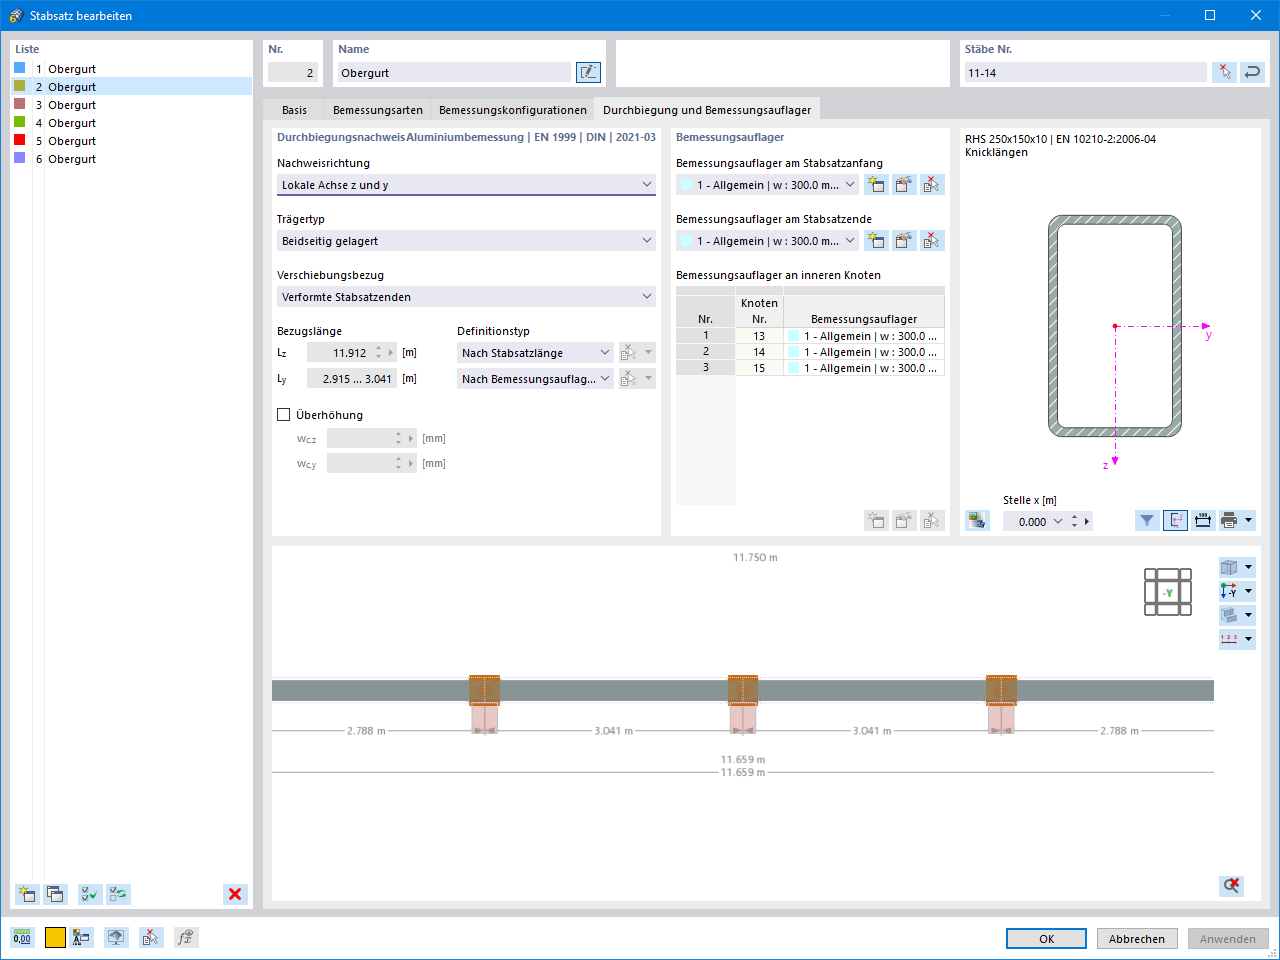Click the reset view icon in graphic

pos(1232,885)
